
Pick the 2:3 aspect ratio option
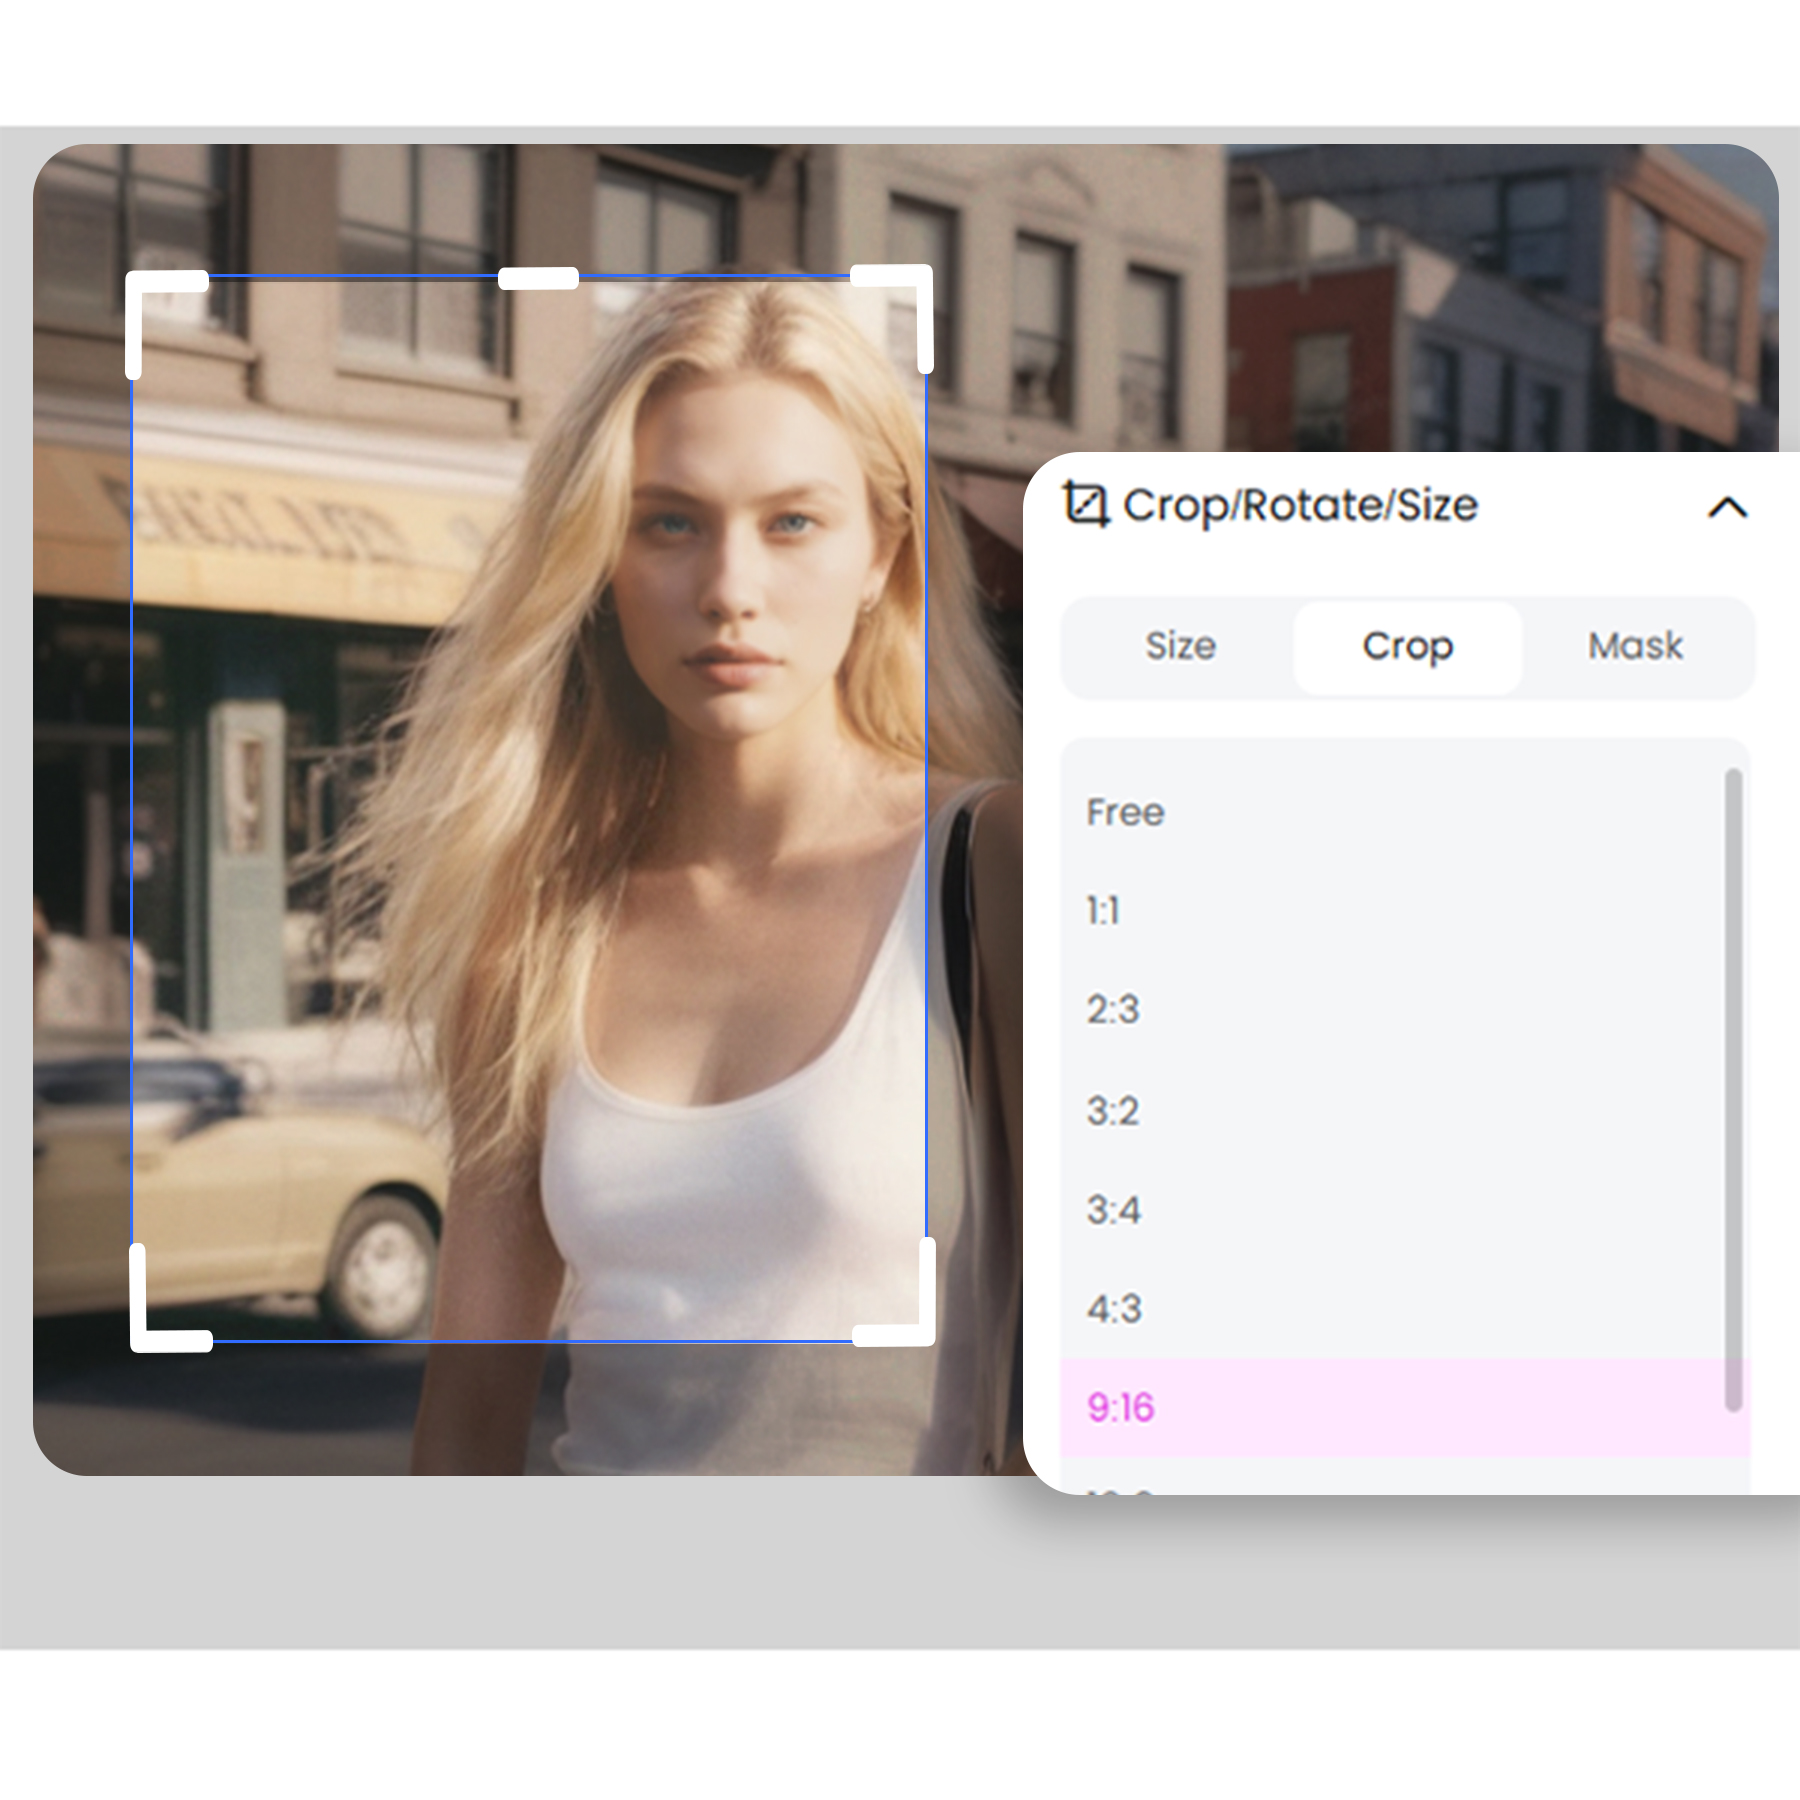(x=1113, y=1010)
